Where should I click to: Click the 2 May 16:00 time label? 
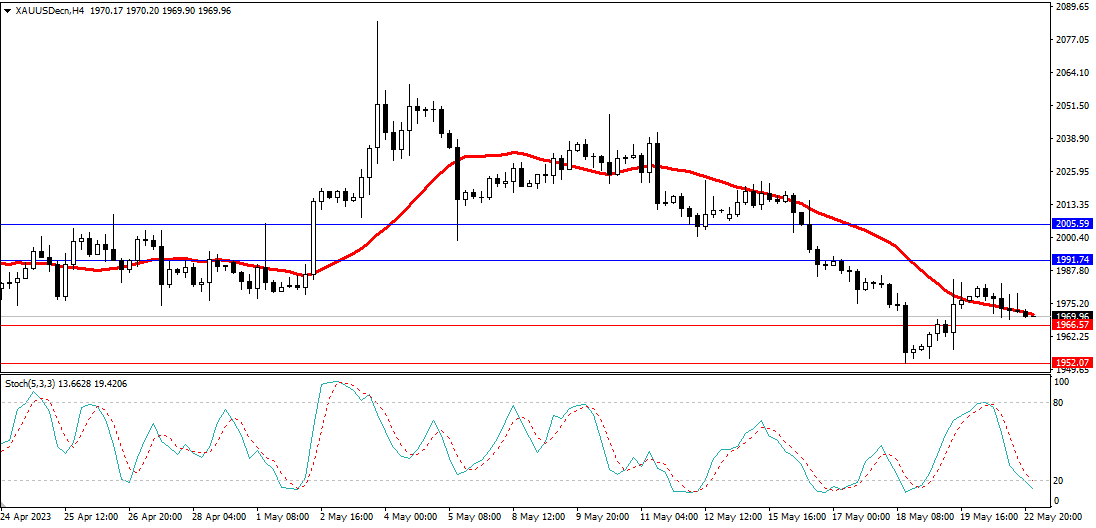tap(347, 518)
